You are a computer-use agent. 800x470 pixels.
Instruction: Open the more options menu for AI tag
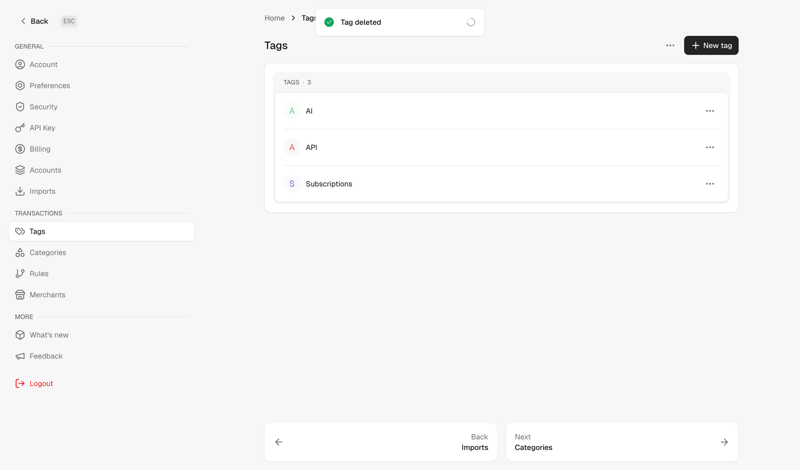tap(710, 111)
